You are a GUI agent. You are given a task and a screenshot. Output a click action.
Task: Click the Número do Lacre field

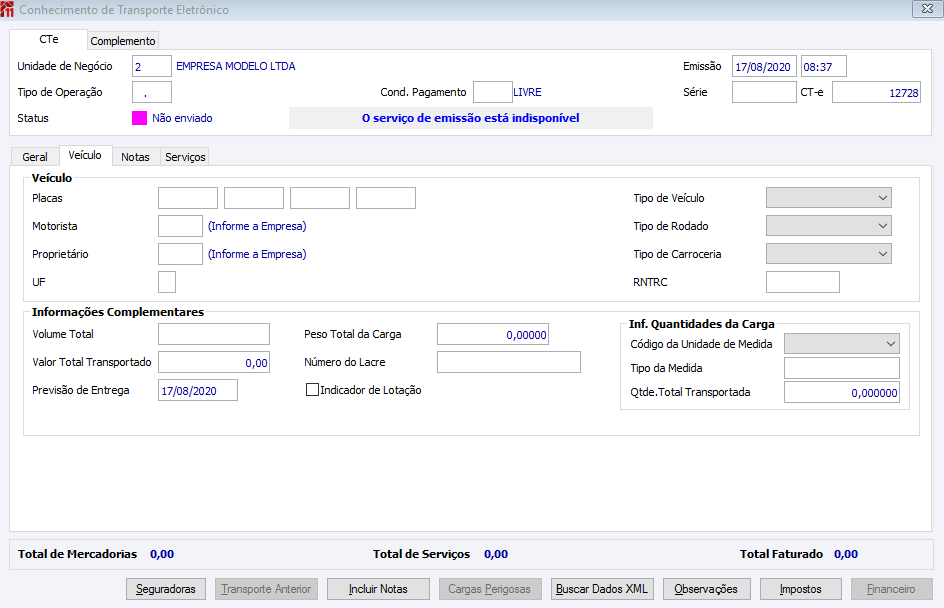pyautogui.click(x=509, y=362)
